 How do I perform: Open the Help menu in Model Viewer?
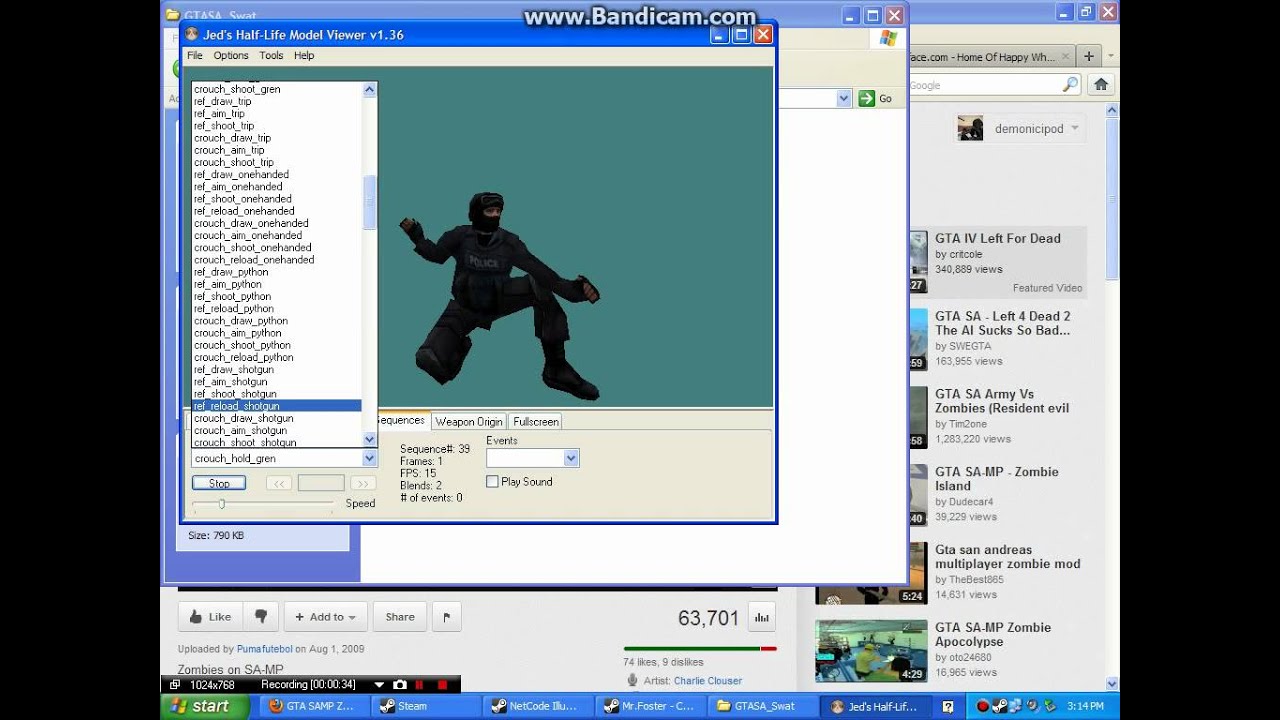pos(304,56)
